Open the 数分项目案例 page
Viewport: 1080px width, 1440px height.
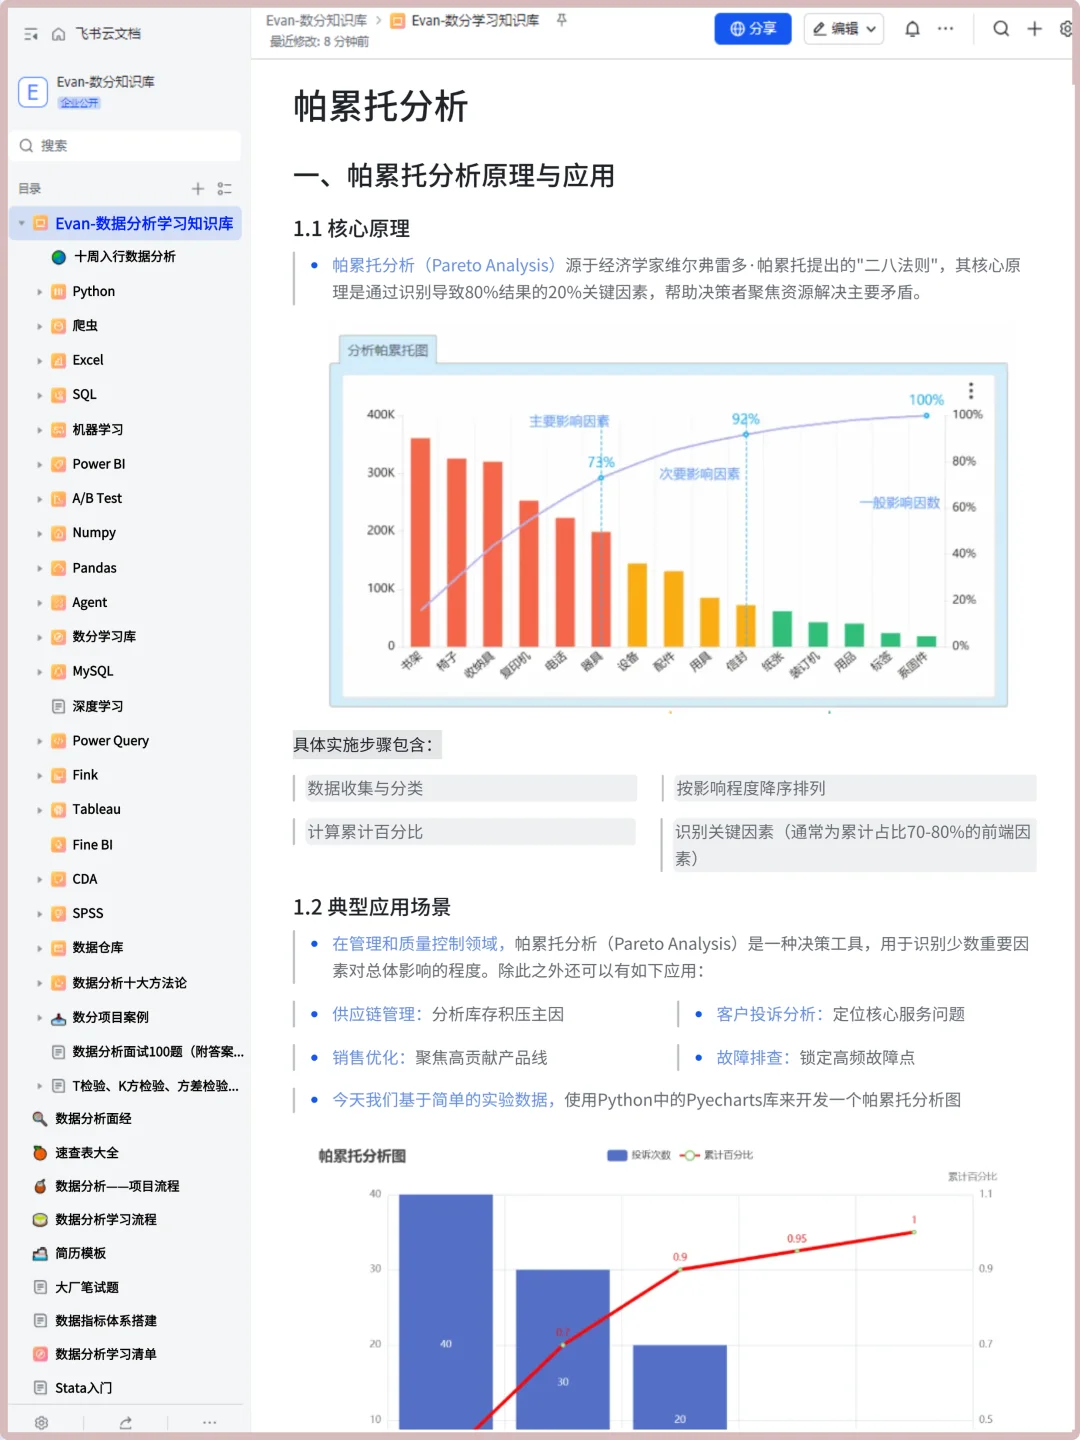[x=110, y=1018]
